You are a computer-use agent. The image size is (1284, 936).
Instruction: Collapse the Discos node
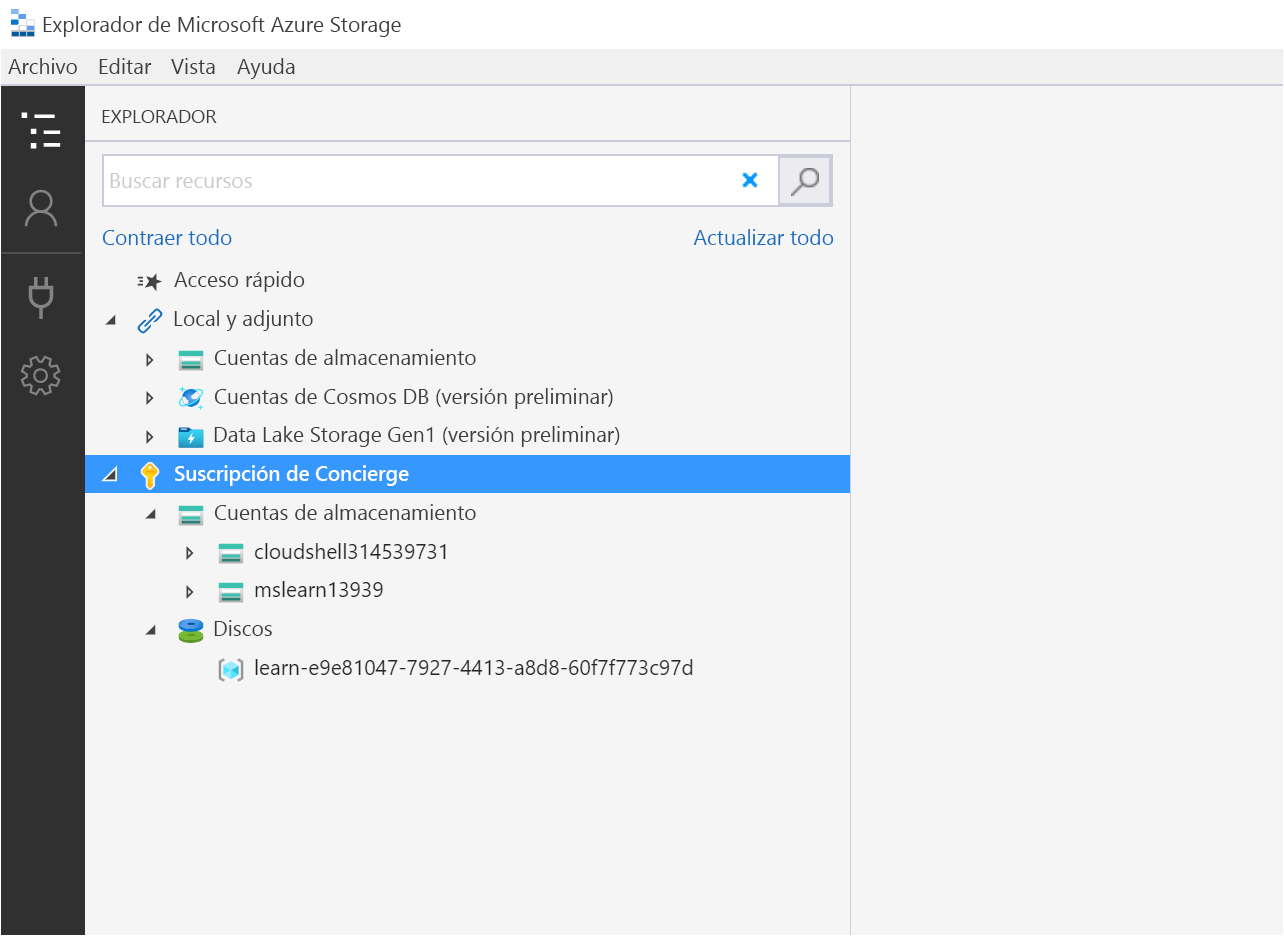tap(151, 630)
